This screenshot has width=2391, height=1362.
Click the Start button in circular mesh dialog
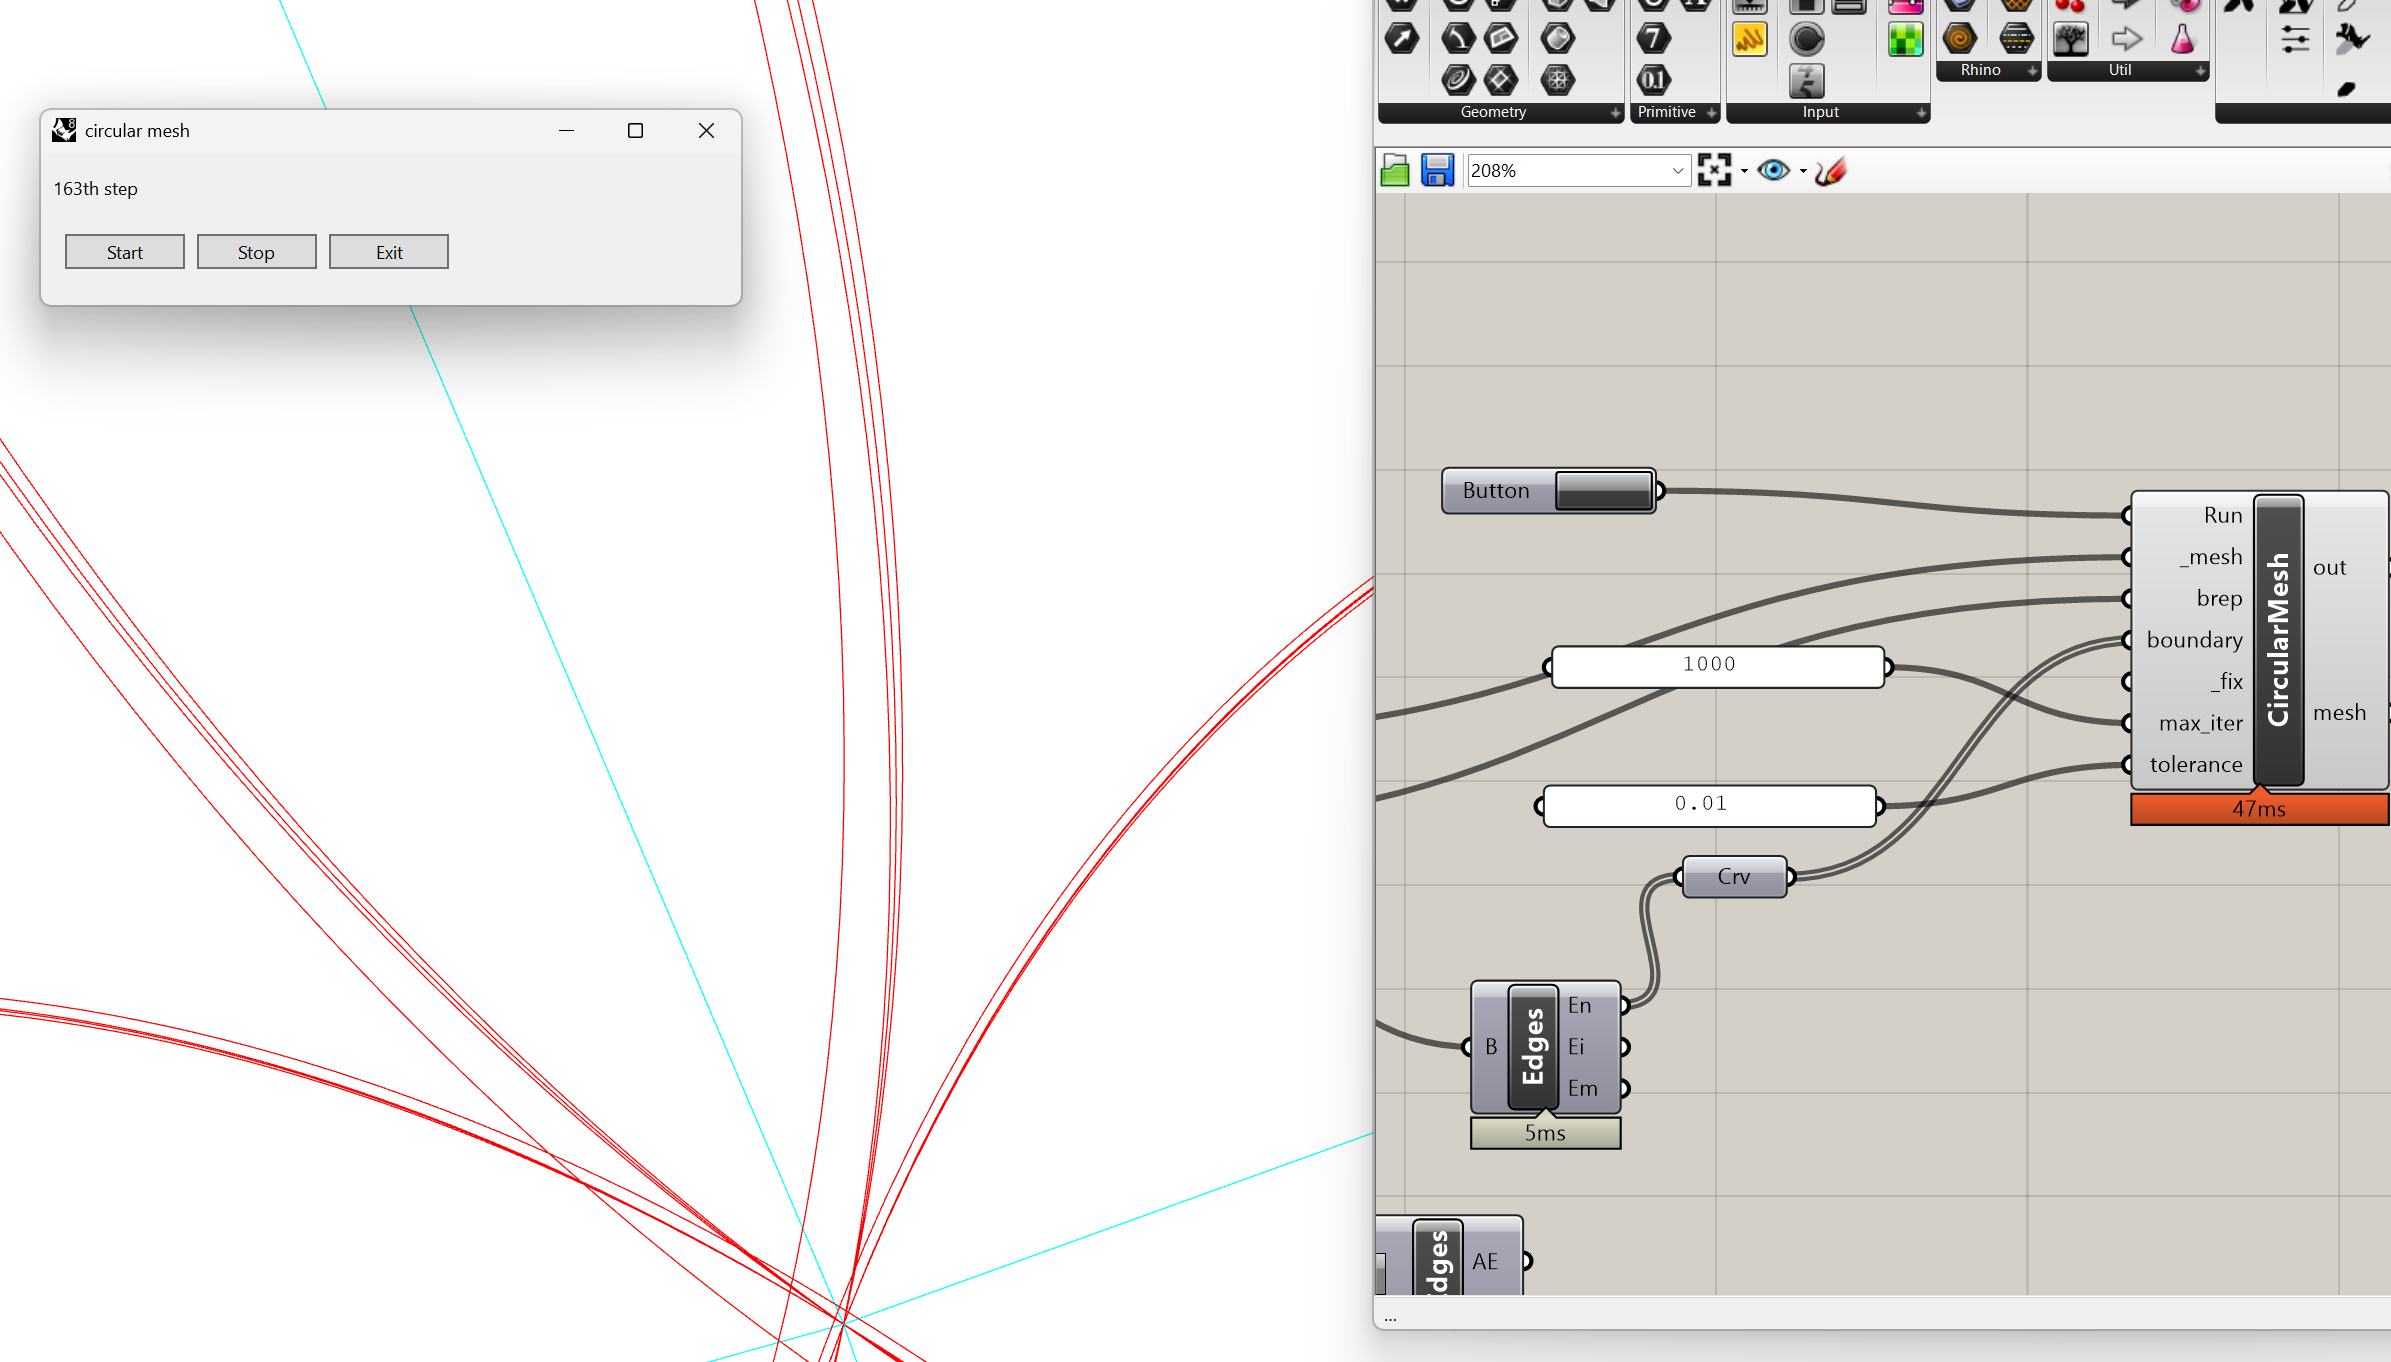click(125, 252)
